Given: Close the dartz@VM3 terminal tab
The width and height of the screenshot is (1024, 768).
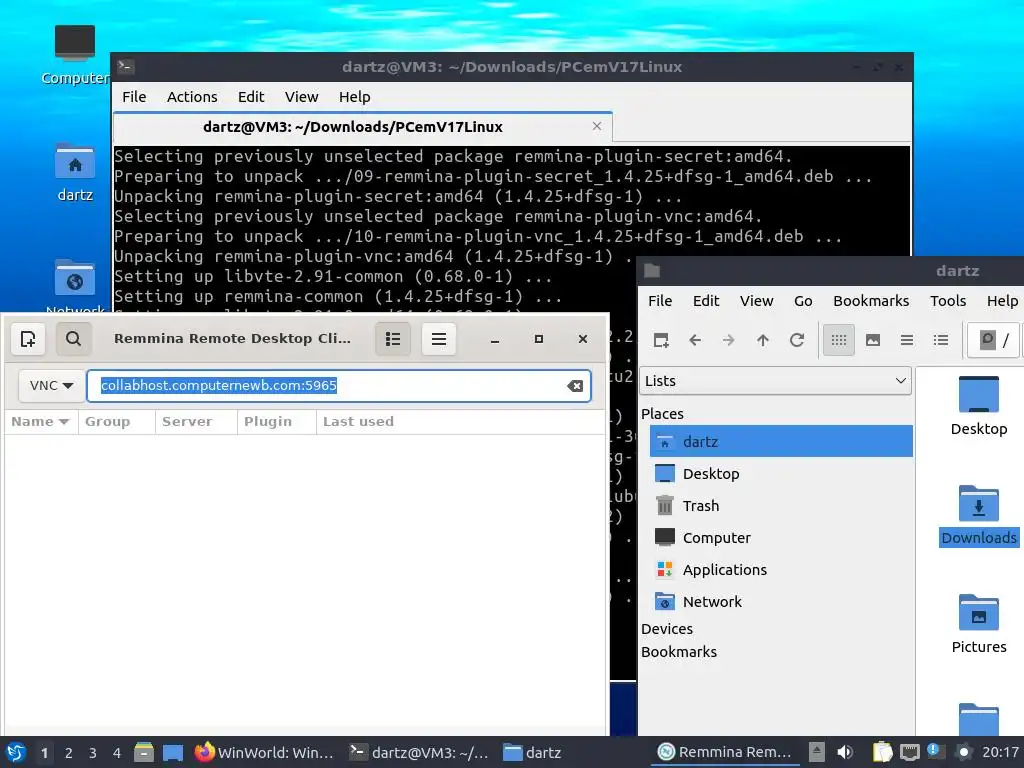Looking at the screenshot, I should click(x=597, y=126).
